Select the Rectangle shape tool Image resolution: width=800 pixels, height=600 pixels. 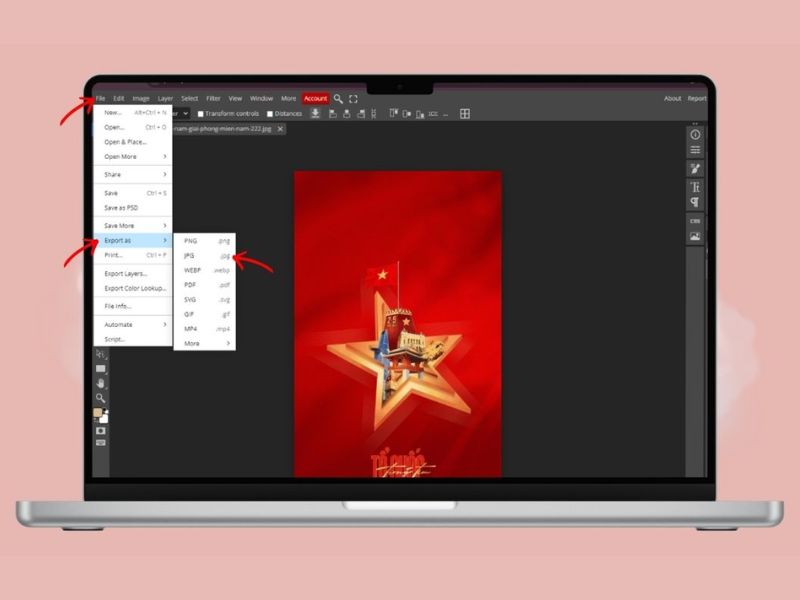(101, 369)
